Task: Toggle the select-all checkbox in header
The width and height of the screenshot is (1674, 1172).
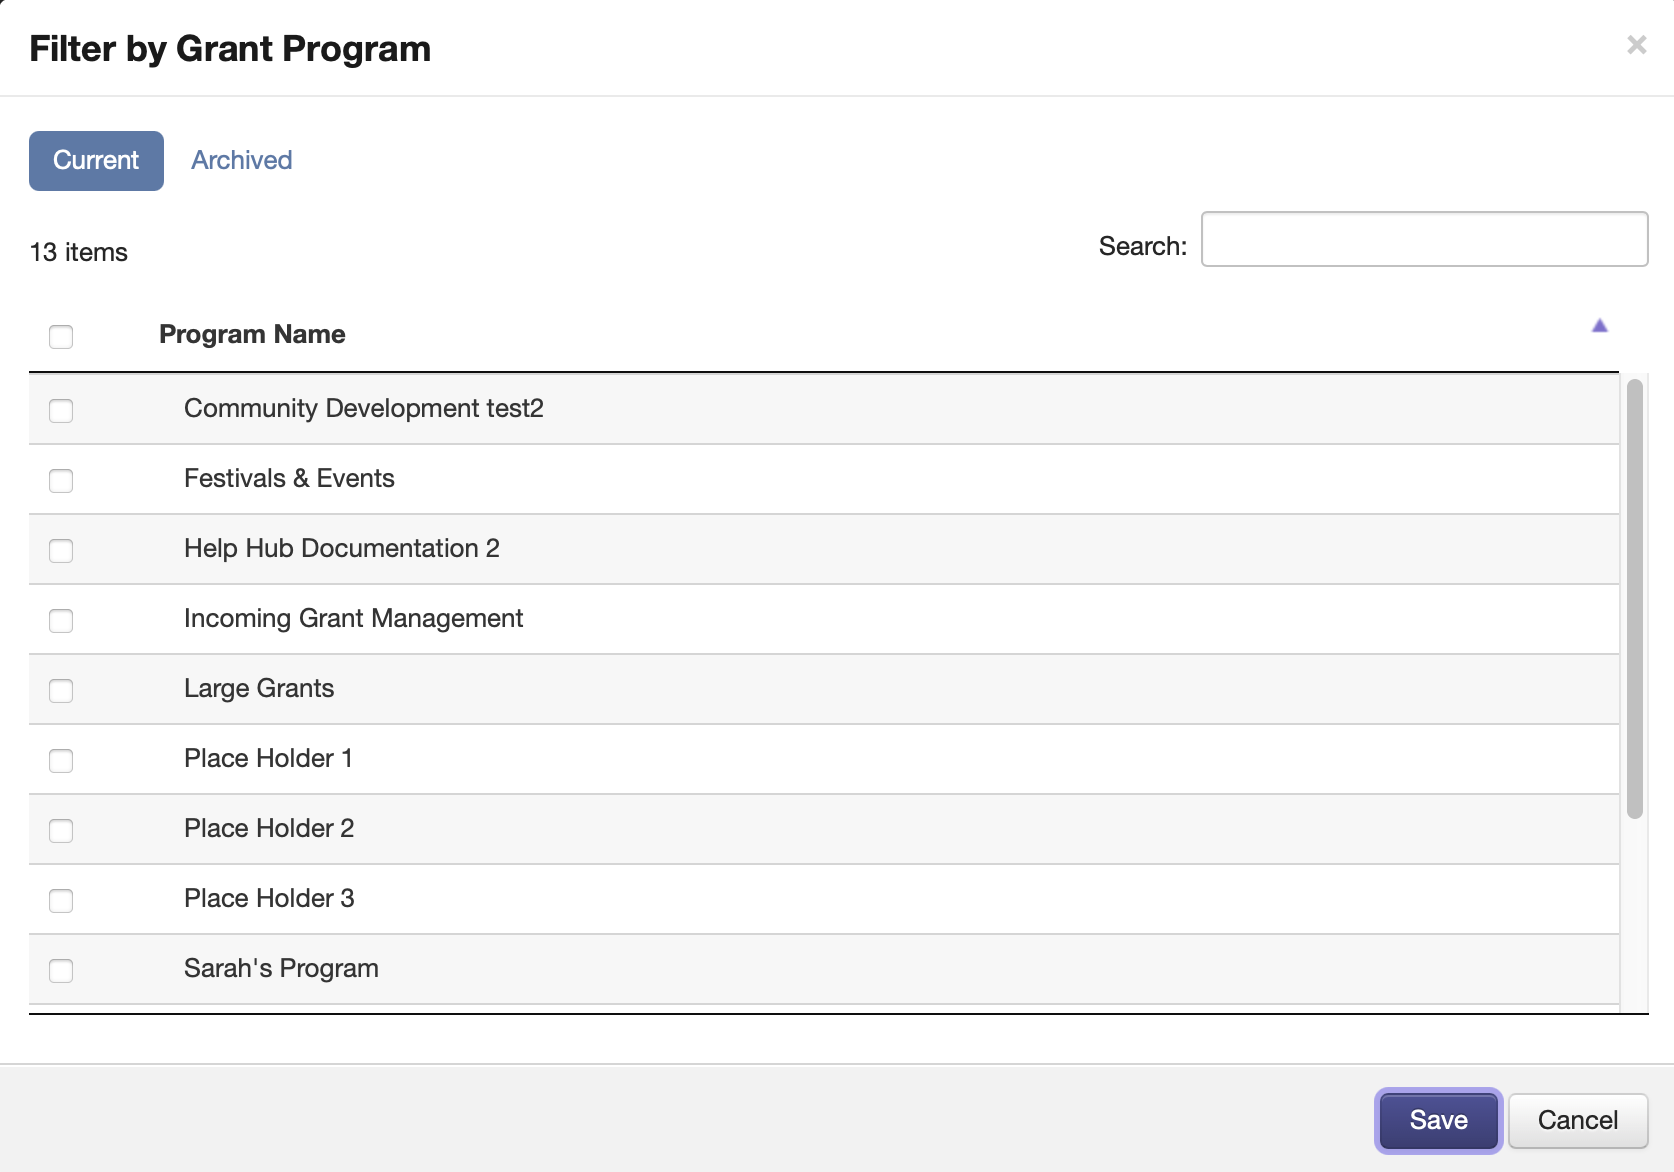Action: 61,337
